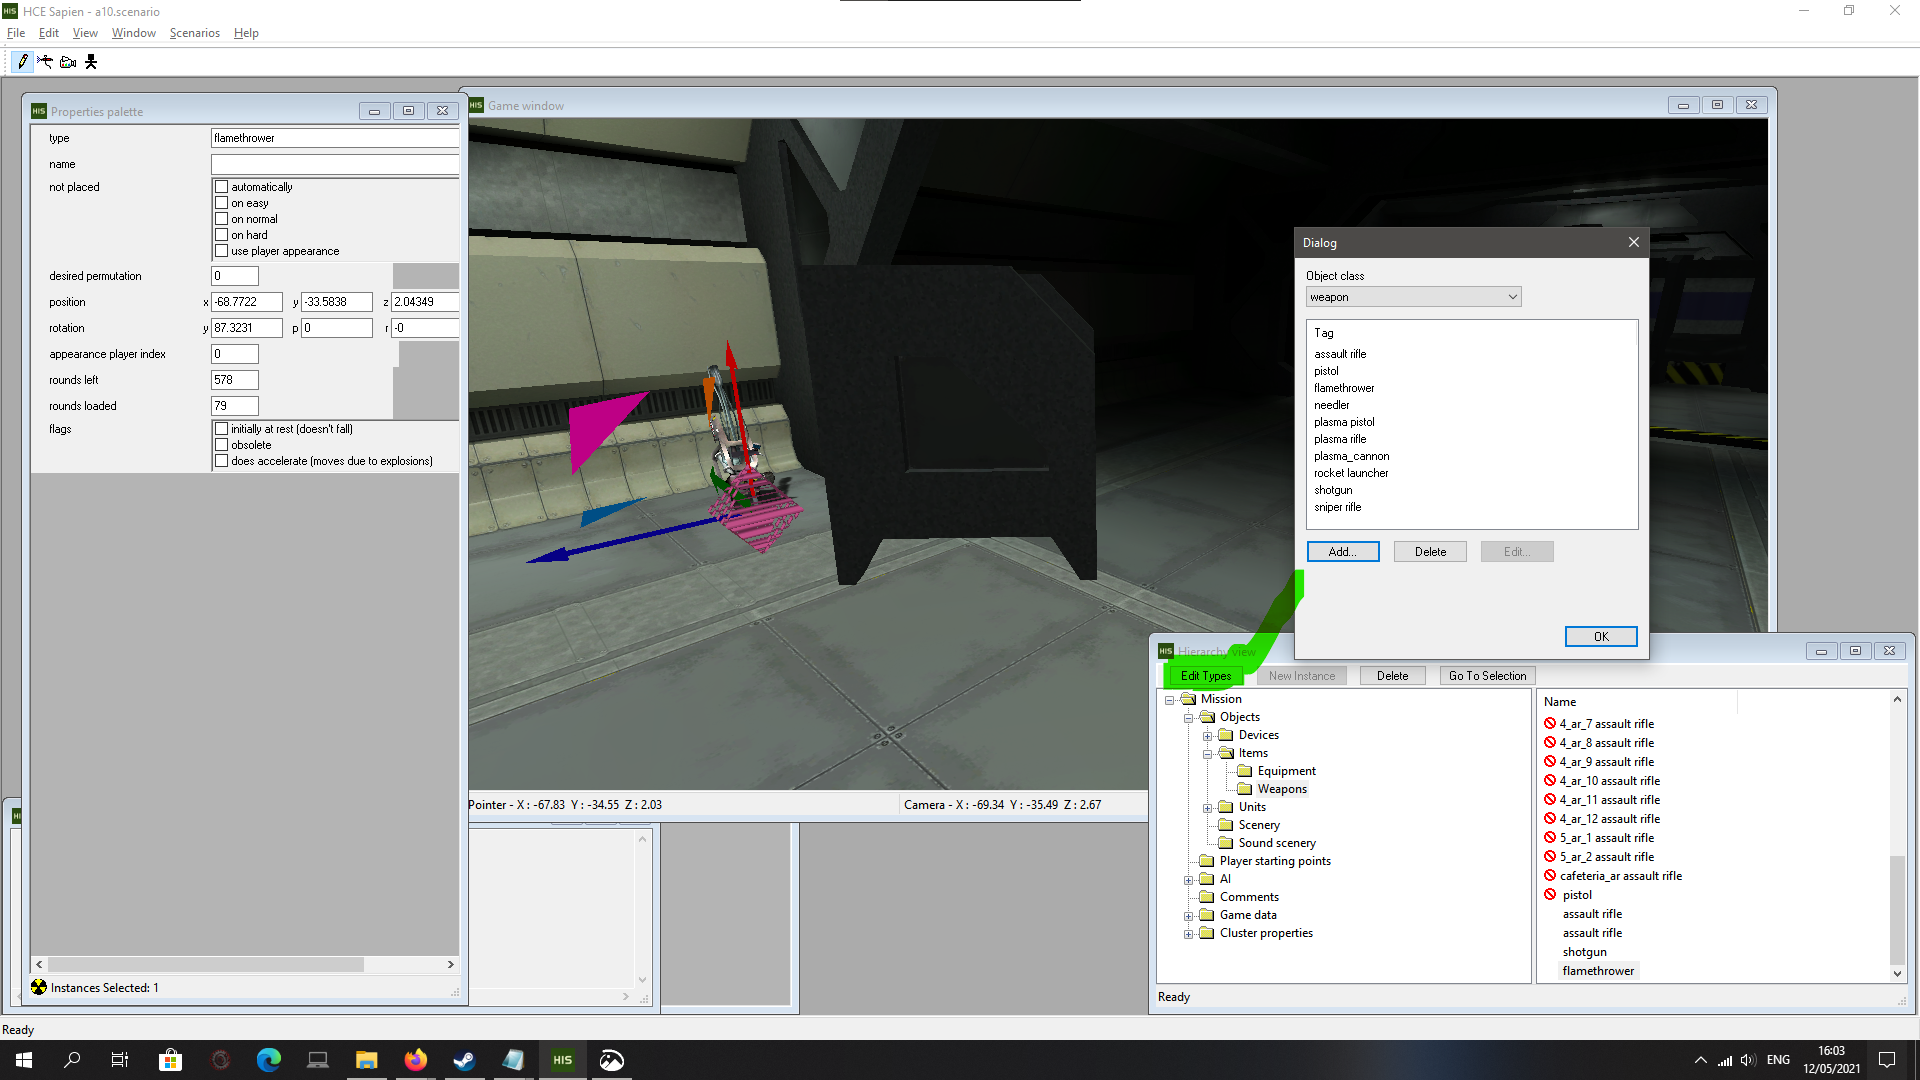Click the airbrush spray tool icon

(x=45, y=61)
